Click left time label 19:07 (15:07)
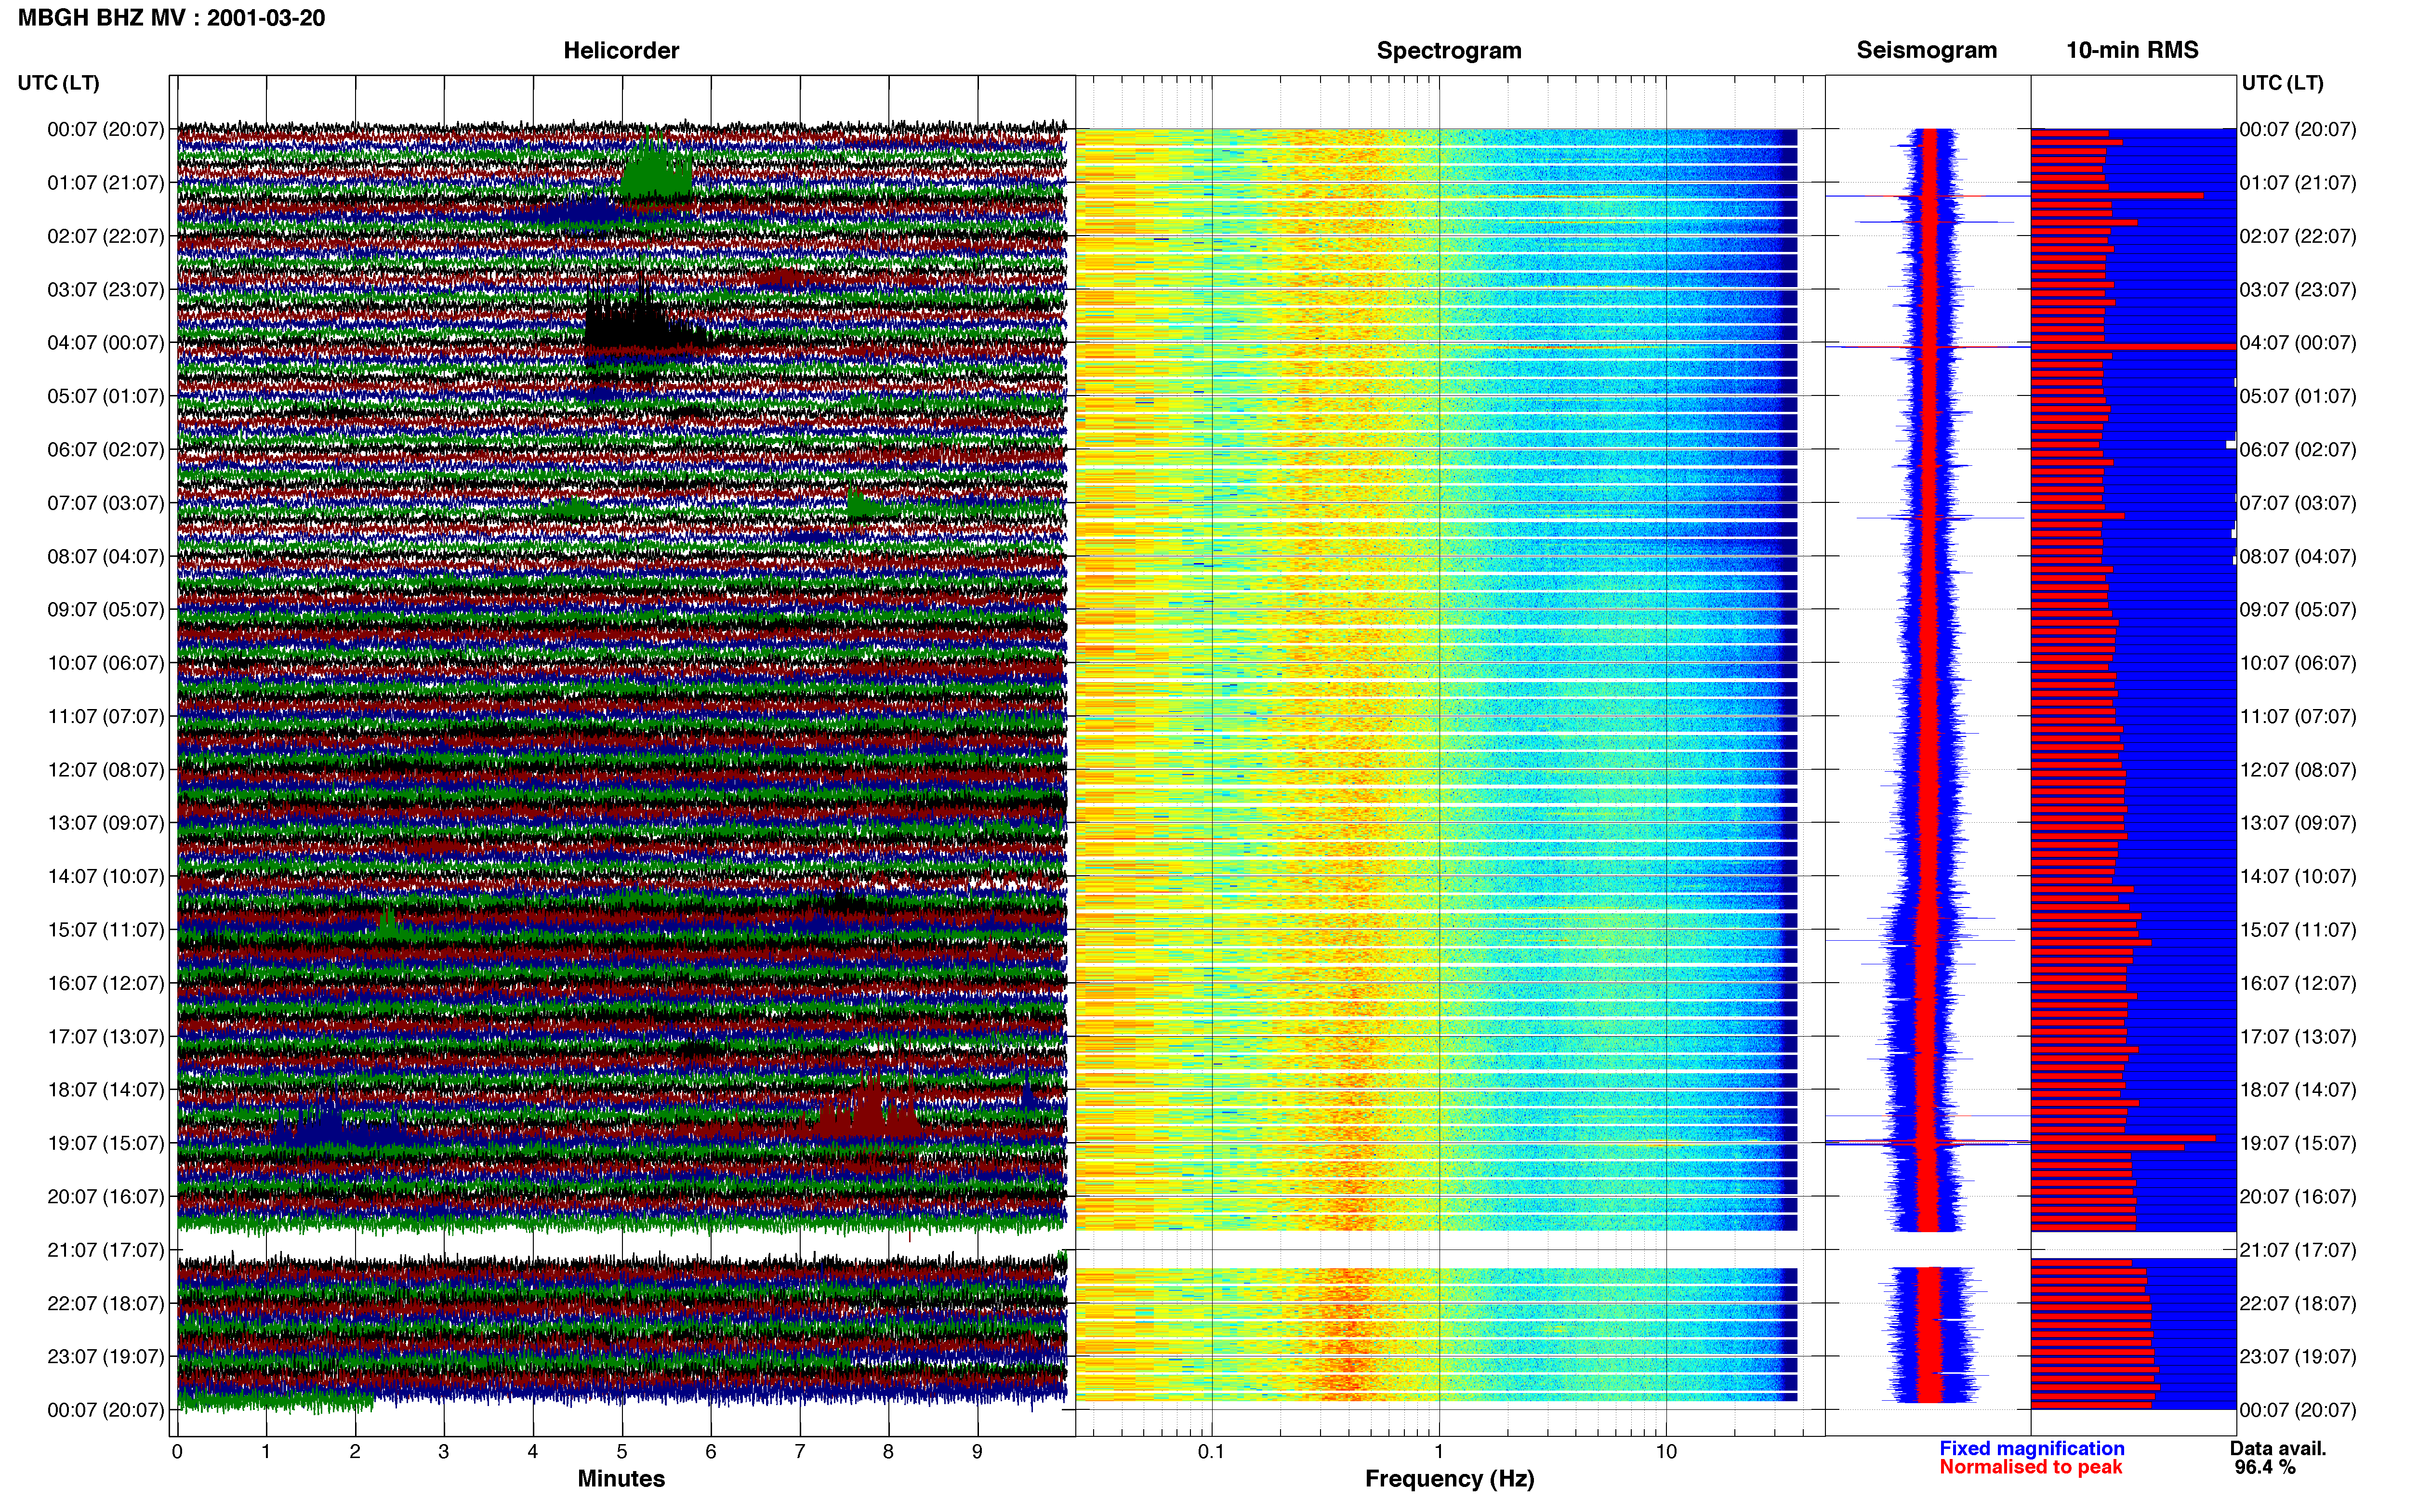2418x1512 pixels. coord(105,1143)
